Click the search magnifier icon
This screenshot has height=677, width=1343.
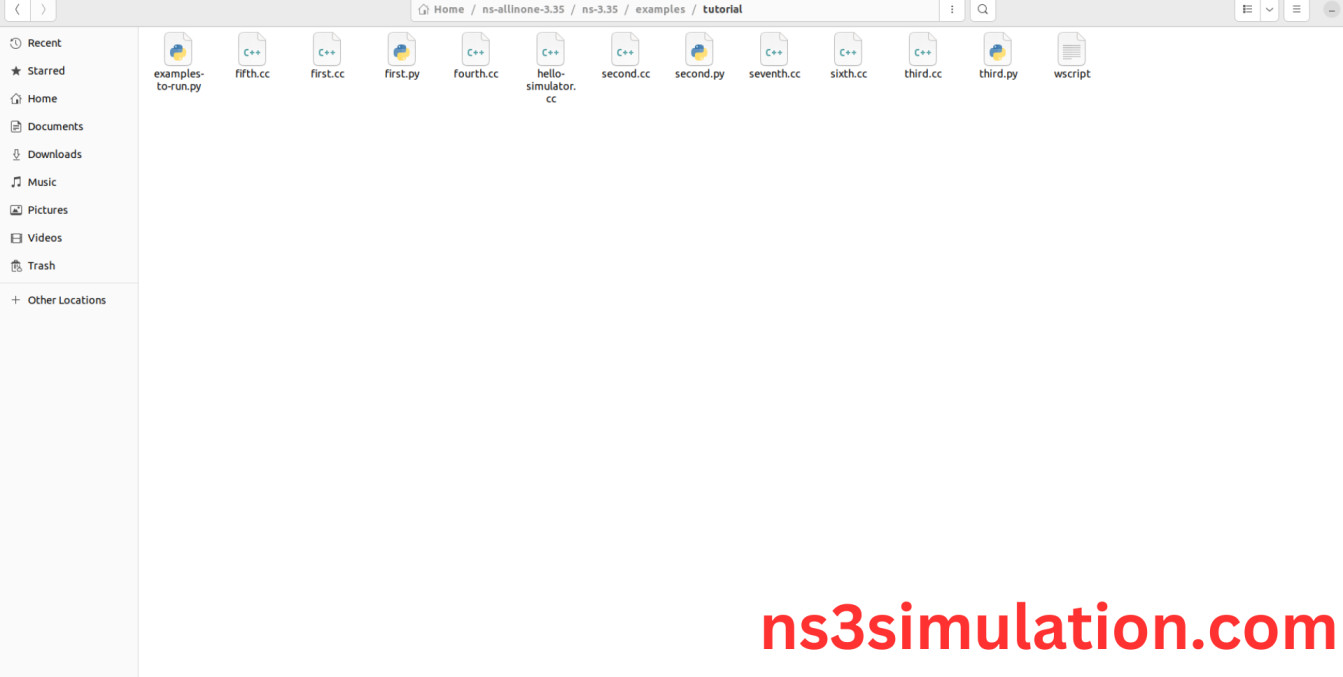tap(982, 10)
